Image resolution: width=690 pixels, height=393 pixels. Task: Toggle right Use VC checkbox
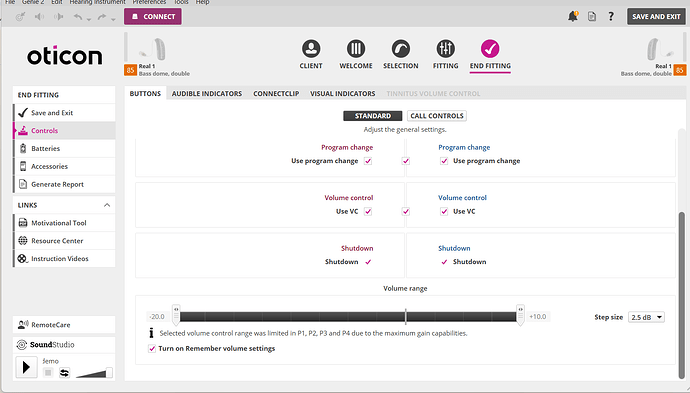click(x=444, y=212)
